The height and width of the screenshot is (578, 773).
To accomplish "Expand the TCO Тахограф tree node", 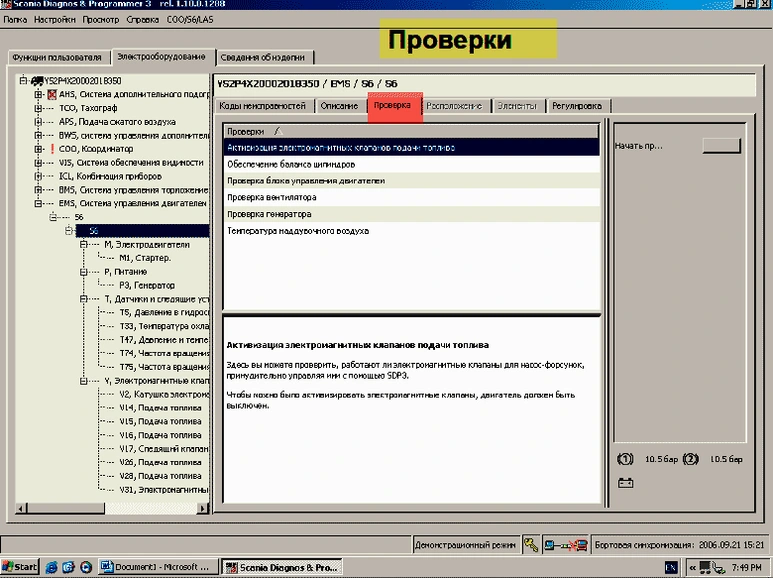I will click(39, 108).
